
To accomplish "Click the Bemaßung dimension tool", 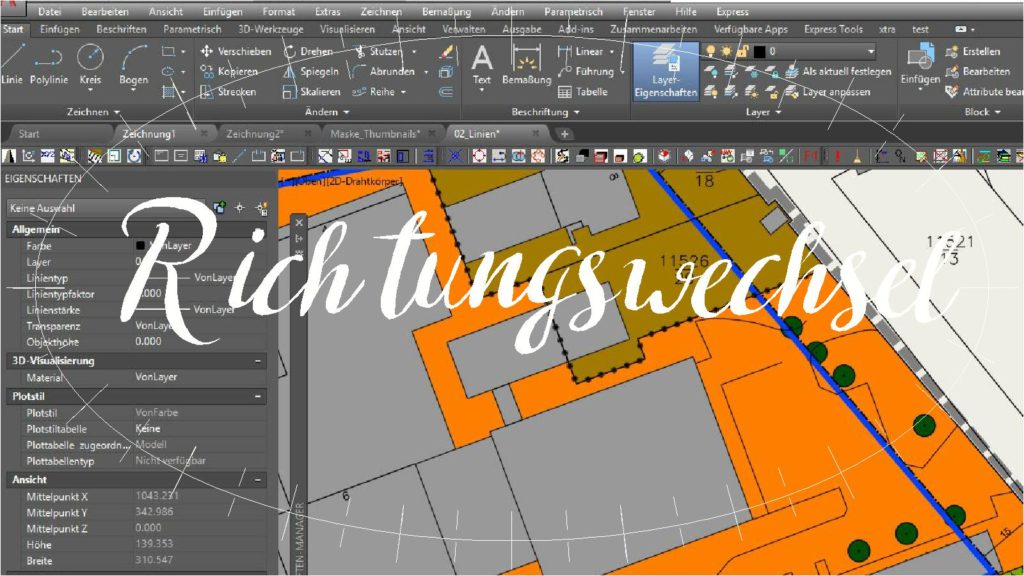I will pyautogui.click(x=526, y=64).
